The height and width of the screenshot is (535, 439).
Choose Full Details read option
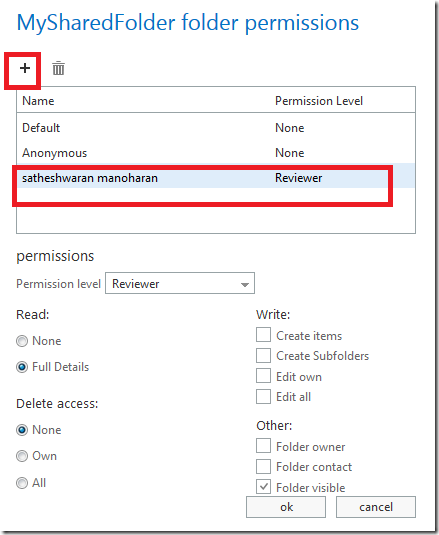tap(22, 367)
